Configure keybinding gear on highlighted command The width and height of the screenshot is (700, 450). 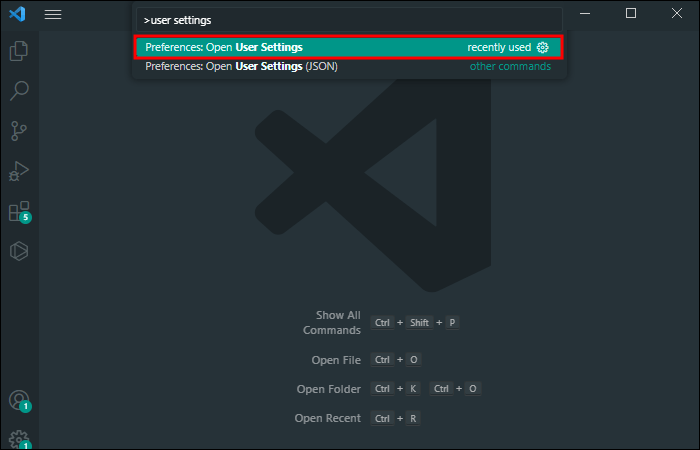coord(542,47)
